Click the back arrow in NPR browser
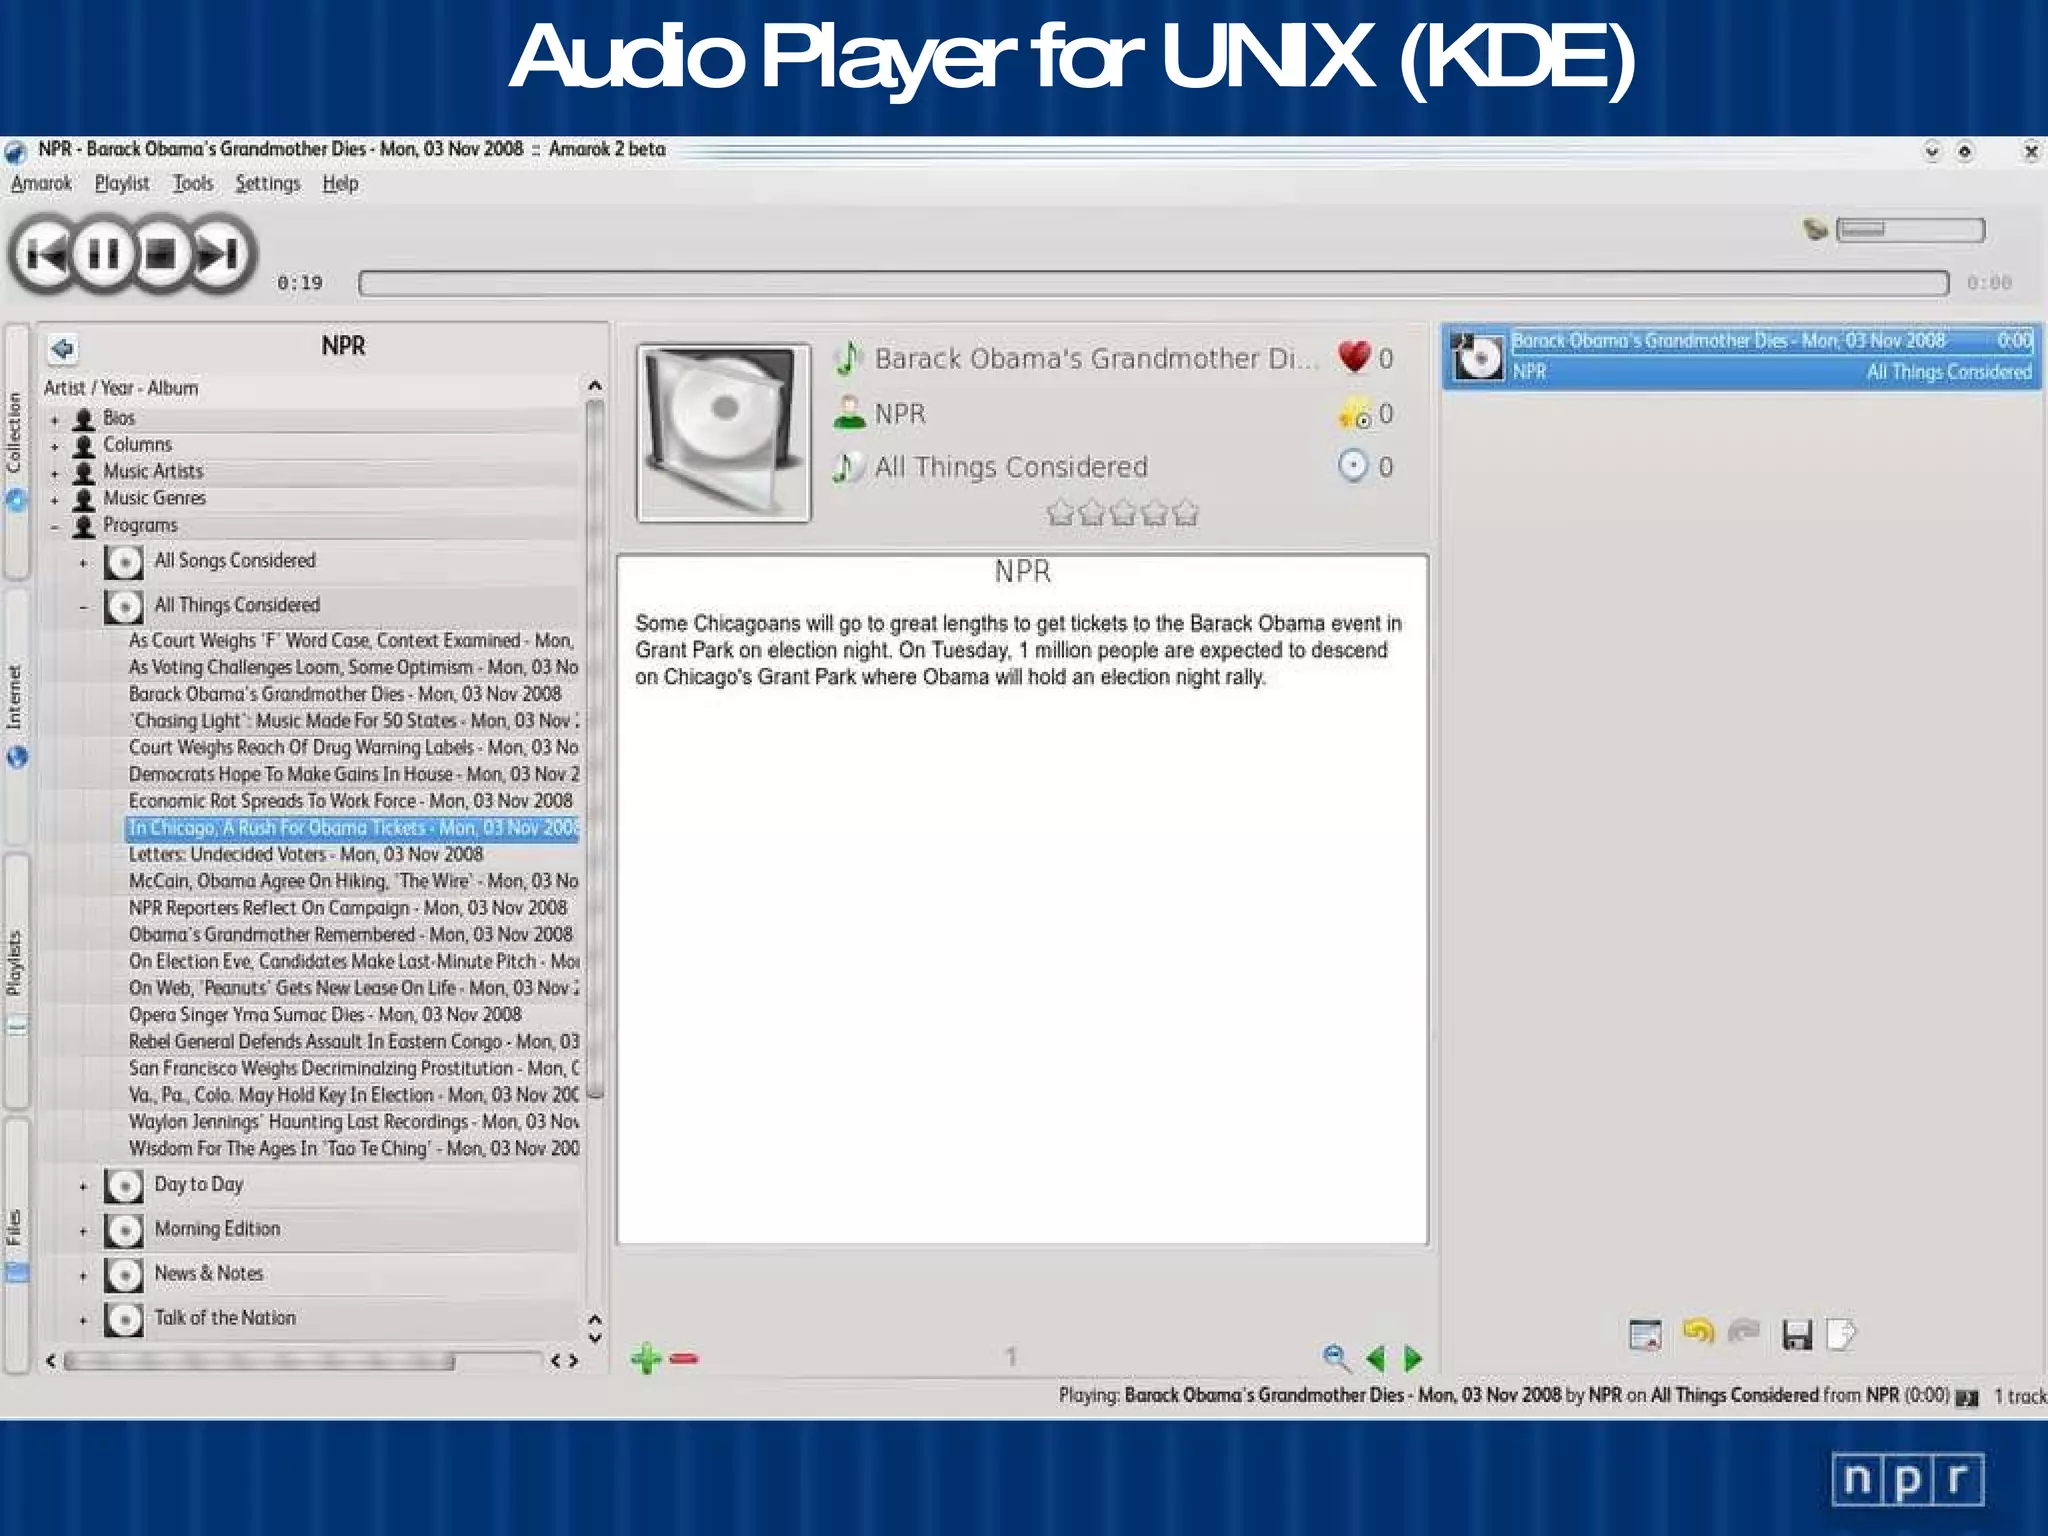The width and height of the screenshot is (2048, 1536). 62,348
